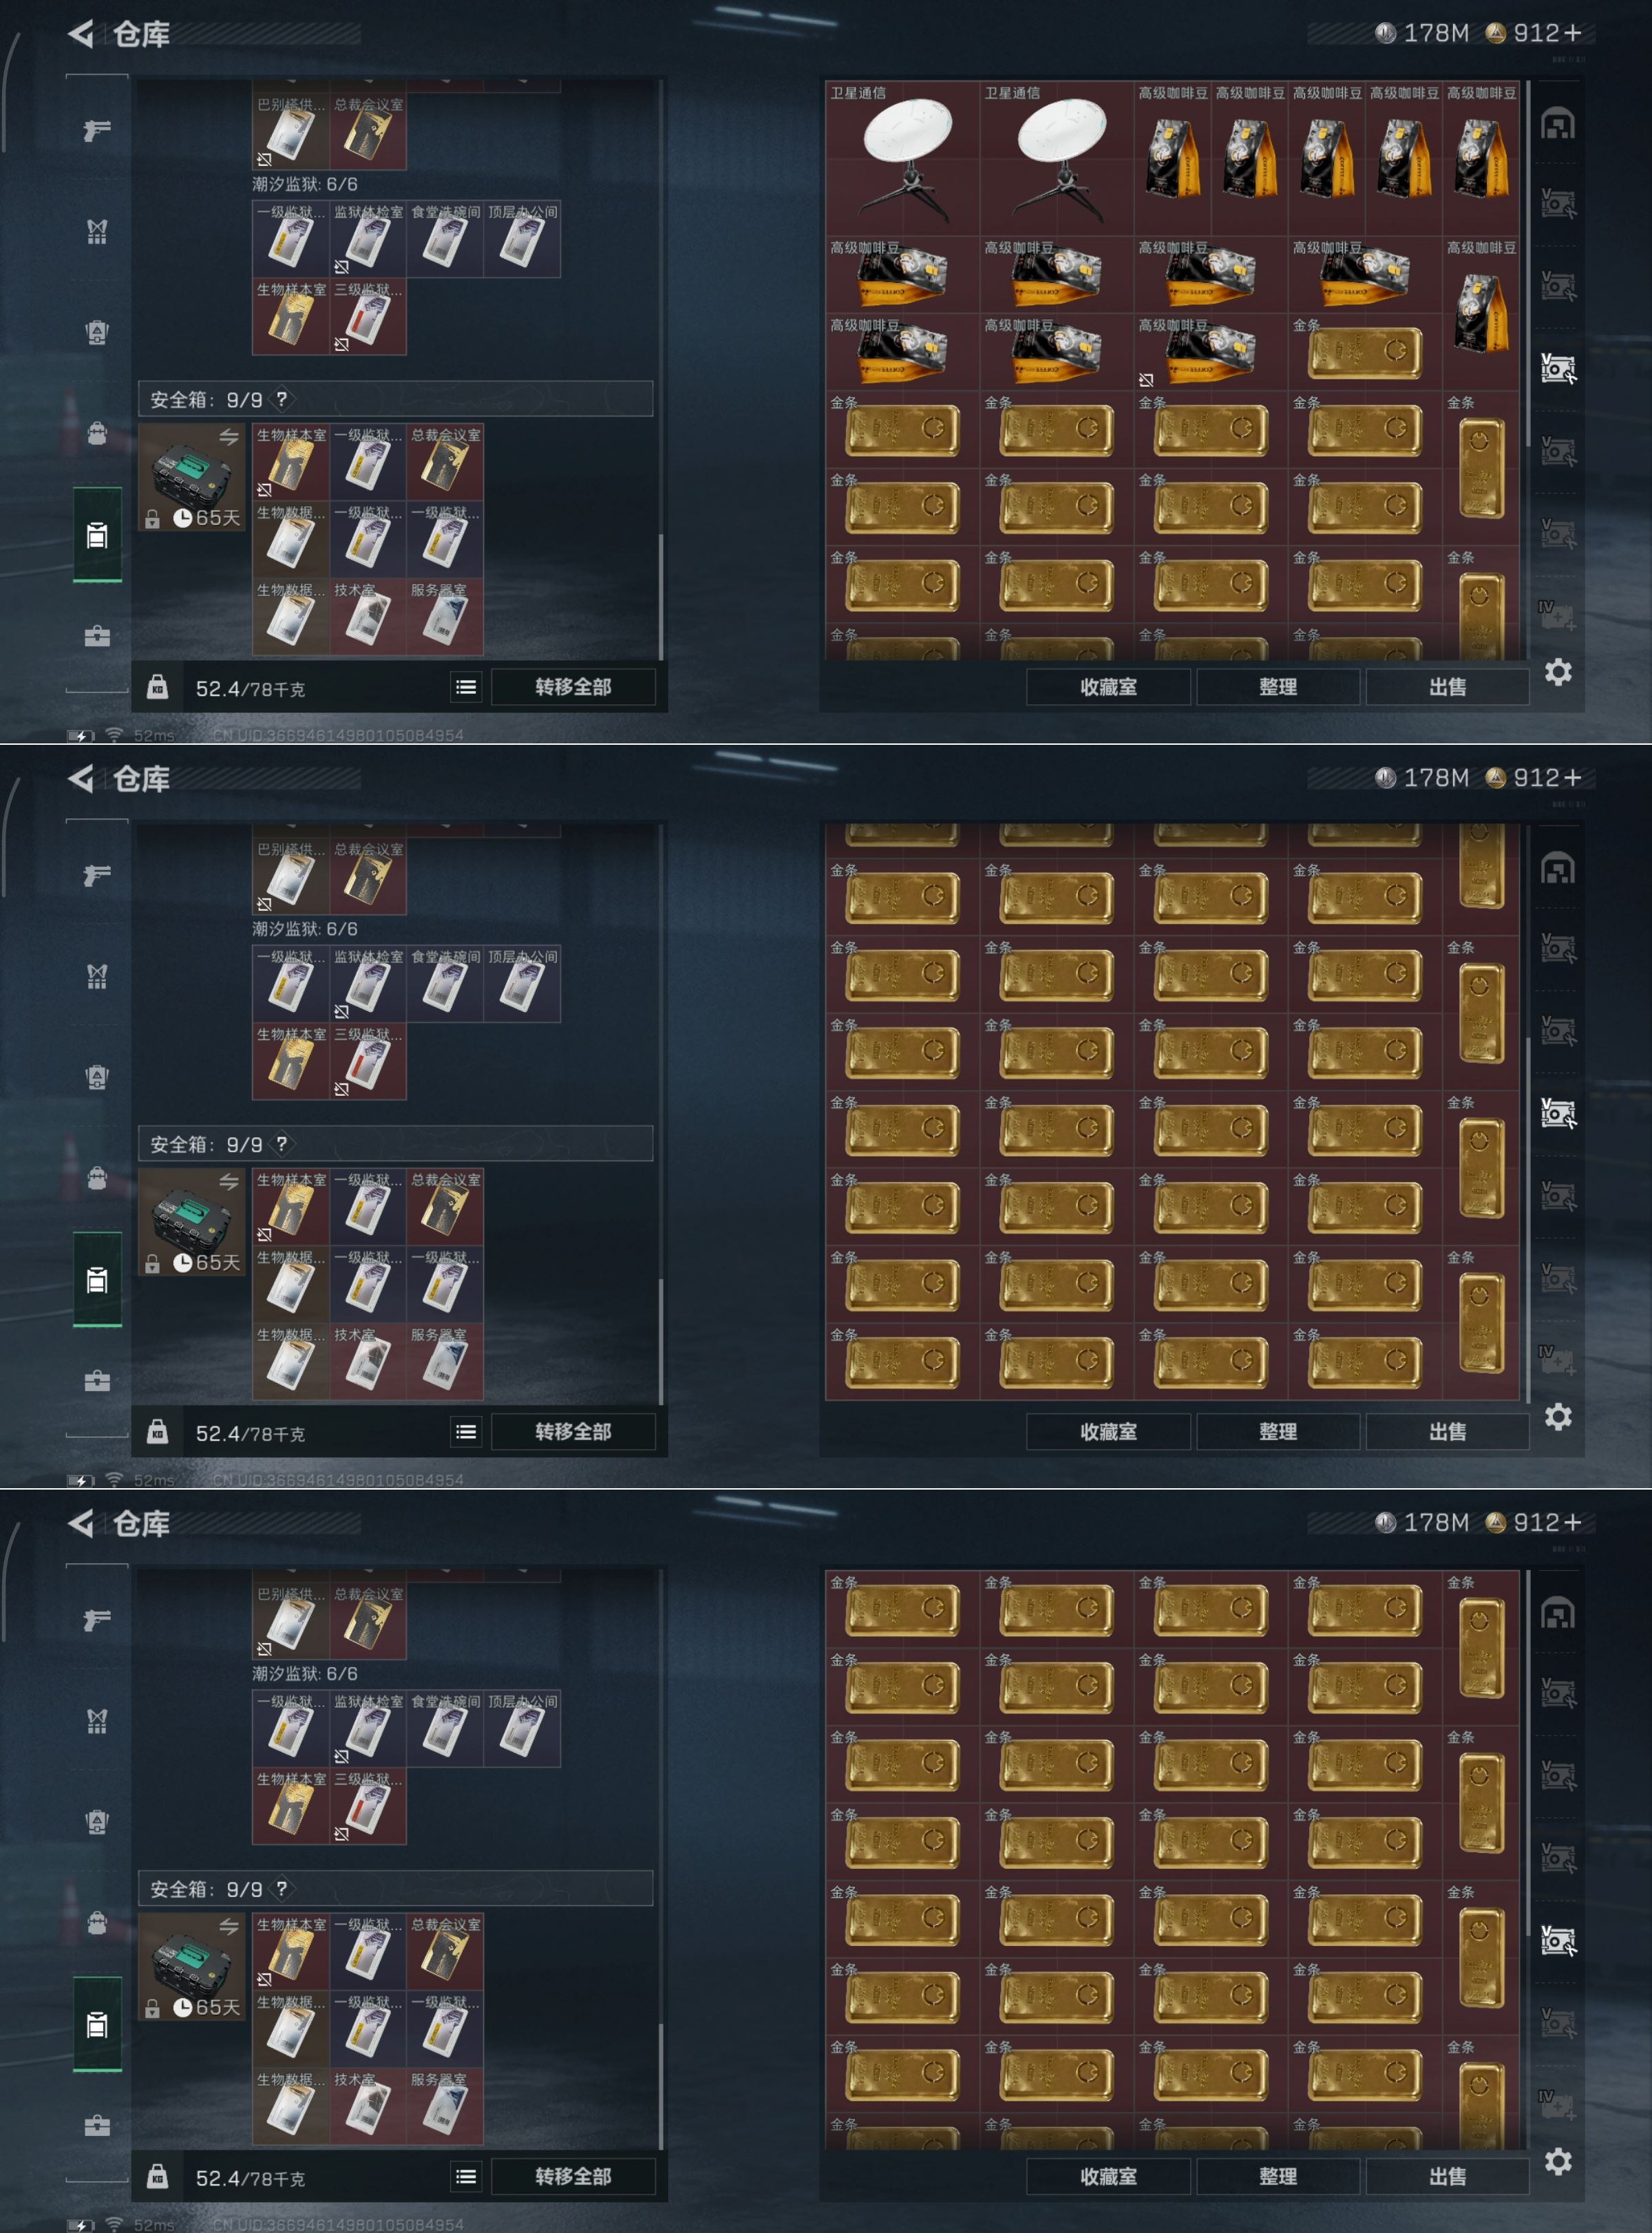
Task: Click the back arrow beside 仓库 in topmost screenshot
Action: coord(81,34)
